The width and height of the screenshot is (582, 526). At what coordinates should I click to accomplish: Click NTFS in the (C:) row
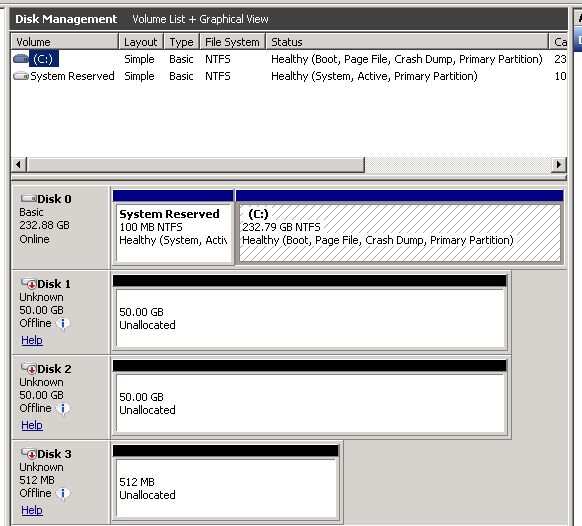[218, 59]
